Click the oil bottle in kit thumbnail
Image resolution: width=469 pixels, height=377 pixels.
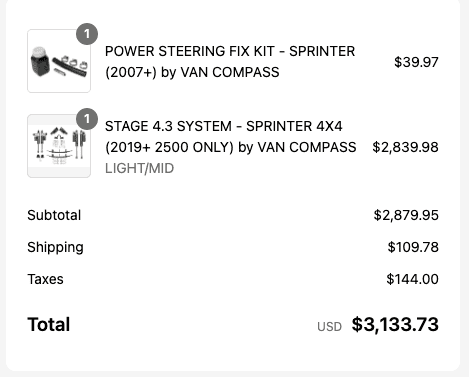(x=40, y=61)
